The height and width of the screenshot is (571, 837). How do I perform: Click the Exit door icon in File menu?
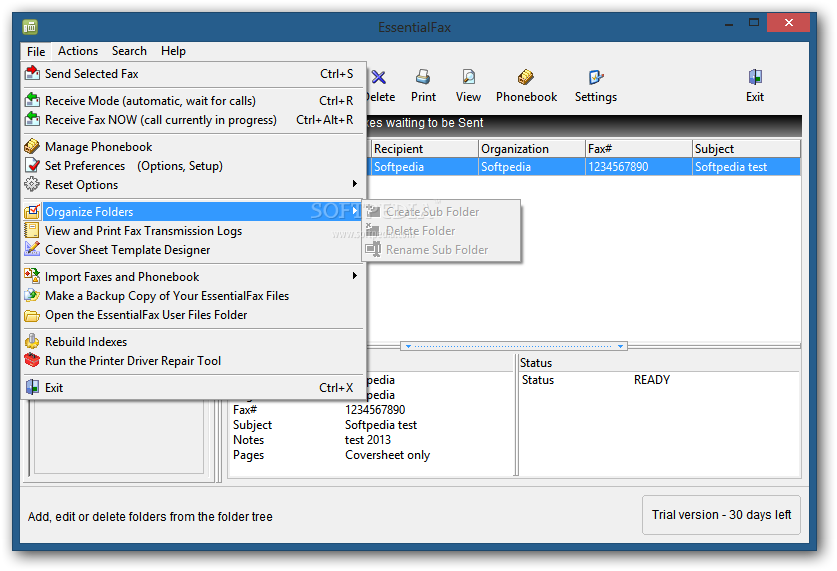32,387
